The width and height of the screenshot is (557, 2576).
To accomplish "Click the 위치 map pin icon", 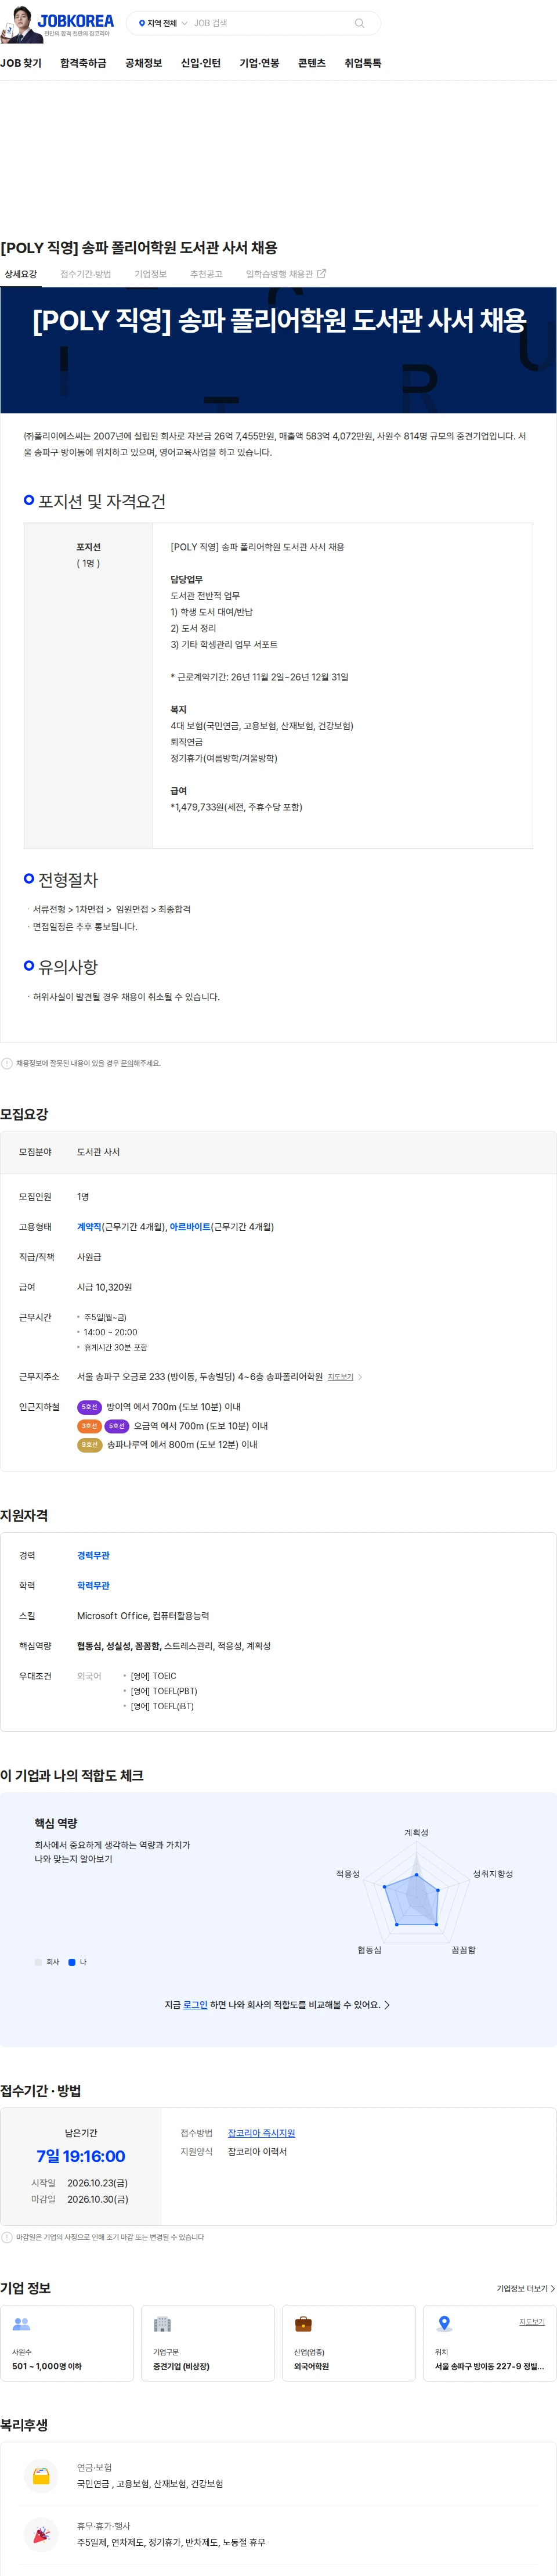I will click(x=444, y=2324).
